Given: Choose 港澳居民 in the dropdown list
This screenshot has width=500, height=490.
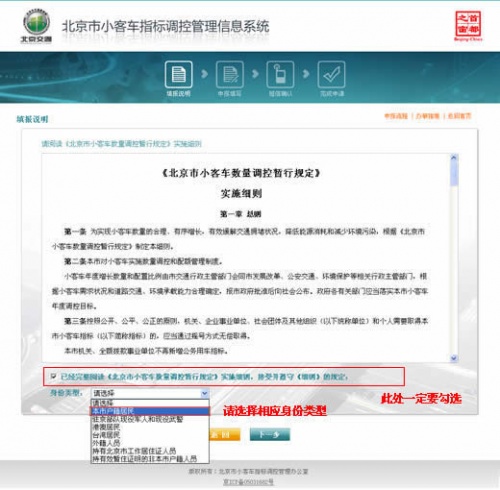Looking at the screenshot, I should coord(150,427).
